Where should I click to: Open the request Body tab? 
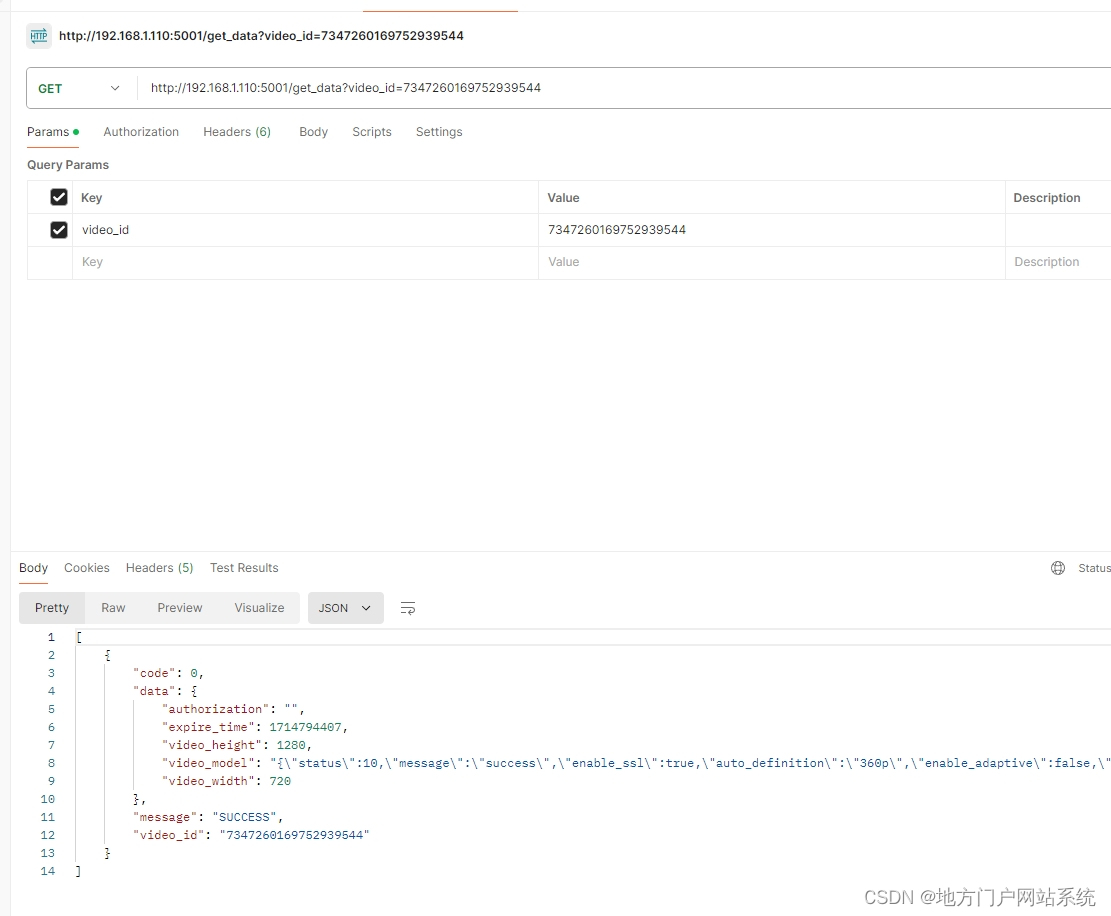313,132
